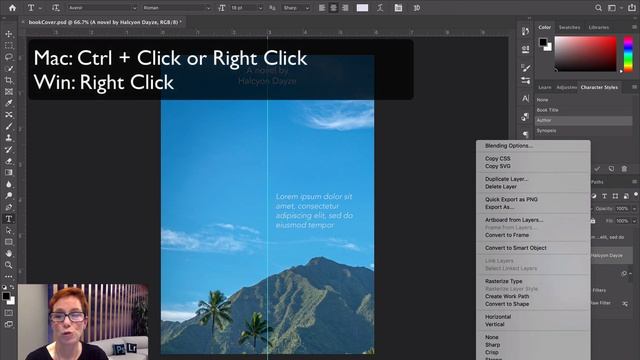
Task: Select the Pen tool
Action: tap(9, 207)
